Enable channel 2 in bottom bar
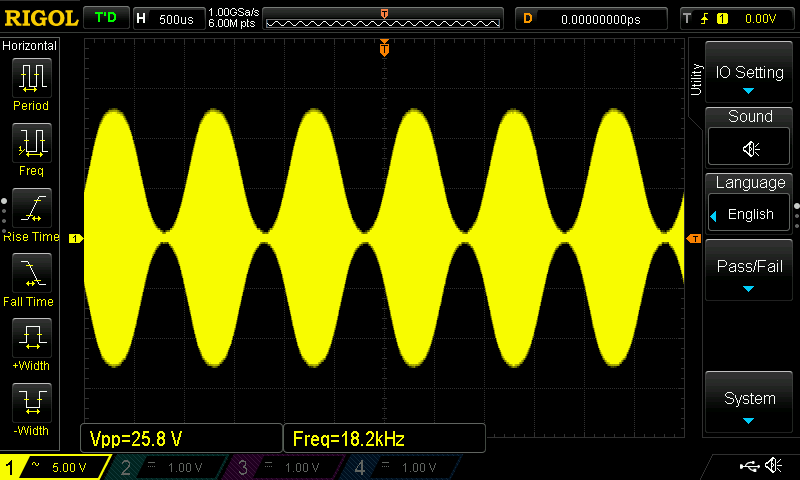The image size is (800, 480). tap(167, 467)
